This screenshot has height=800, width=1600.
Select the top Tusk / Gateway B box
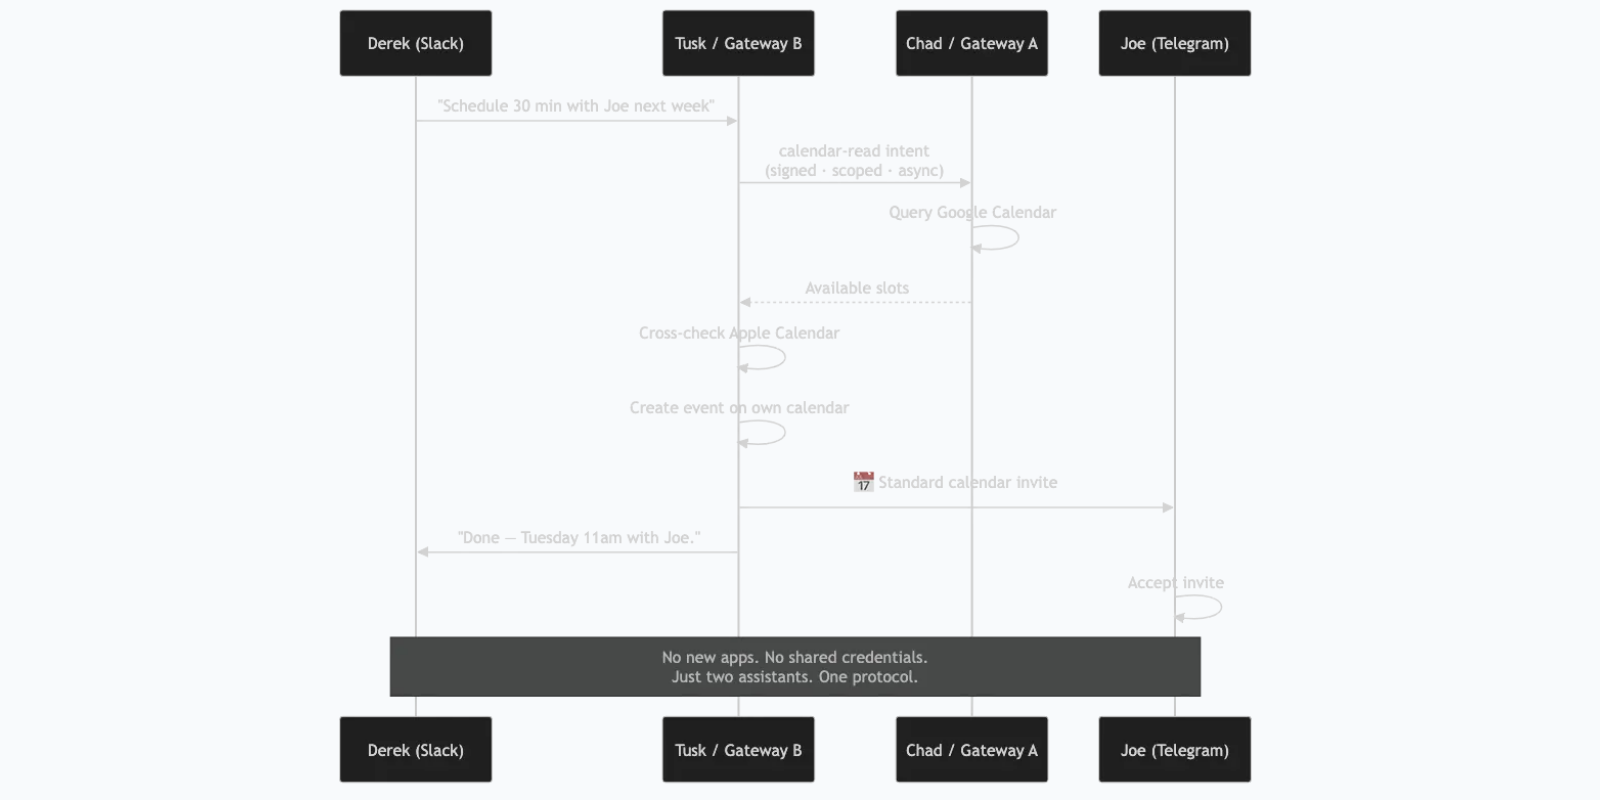(738, 43)
